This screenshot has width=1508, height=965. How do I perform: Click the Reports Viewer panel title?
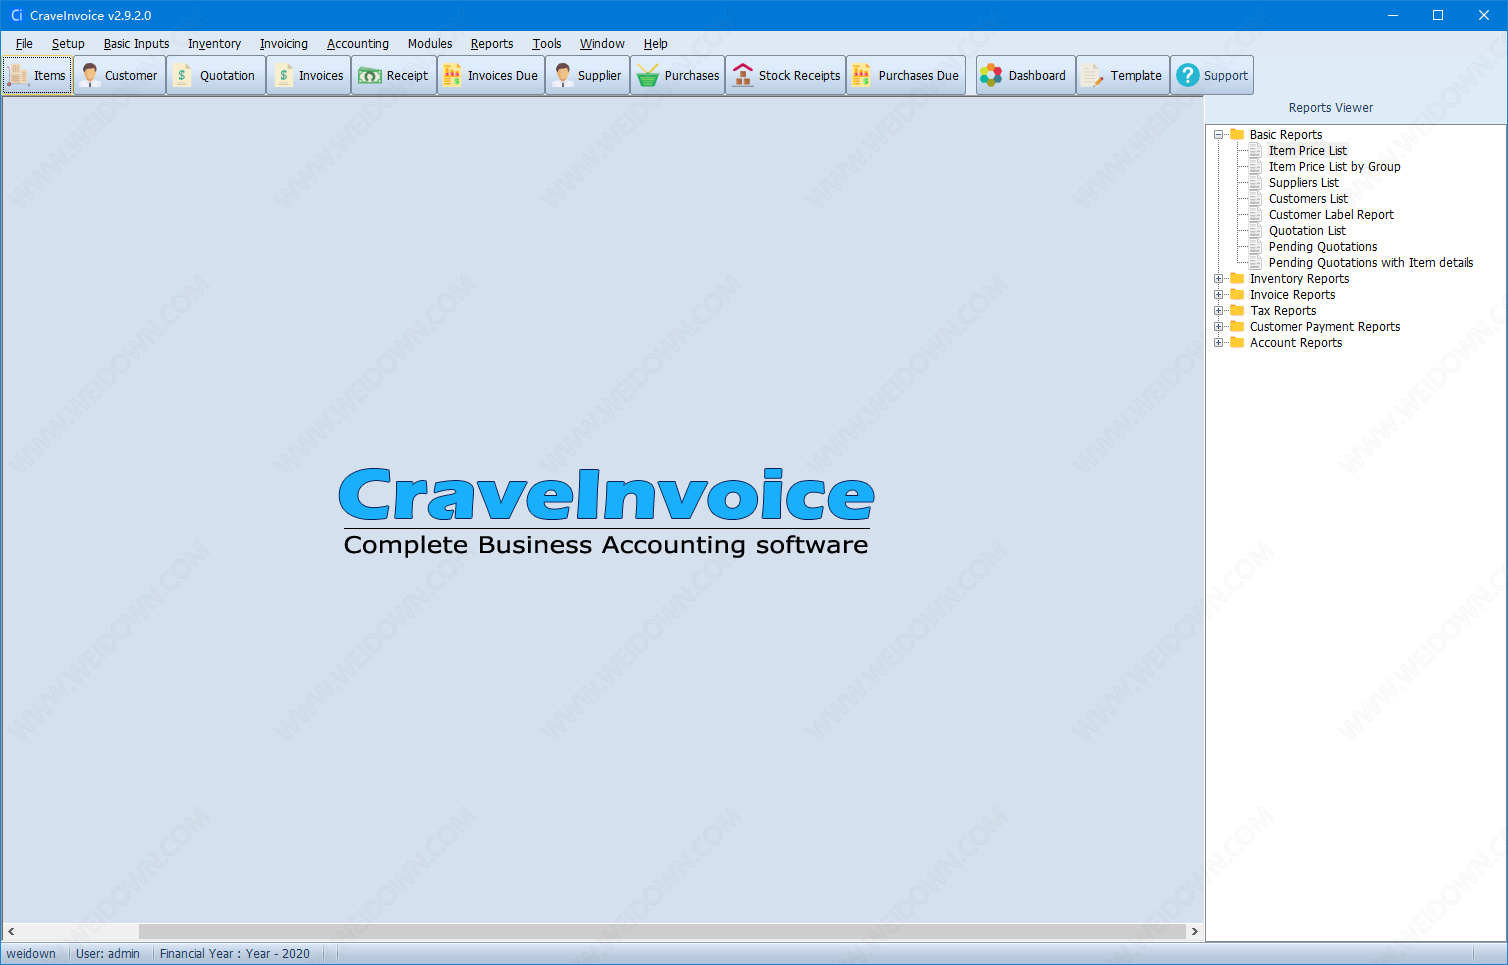tap(1330, 108)
